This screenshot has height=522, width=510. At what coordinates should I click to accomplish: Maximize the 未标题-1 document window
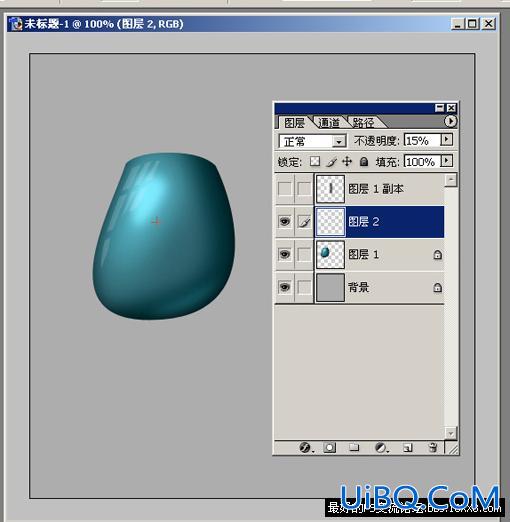pos(473,24)
